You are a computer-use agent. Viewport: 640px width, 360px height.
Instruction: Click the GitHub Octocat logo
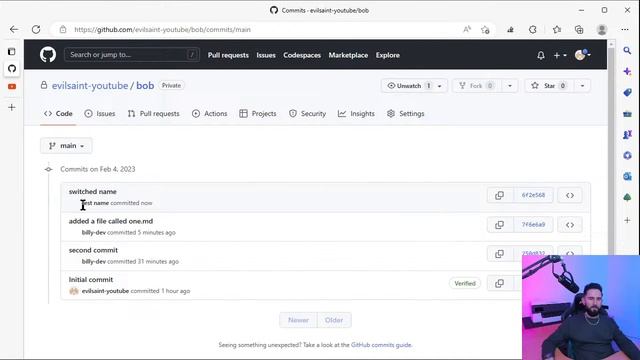pyautogui.click(x=48, y=55)
